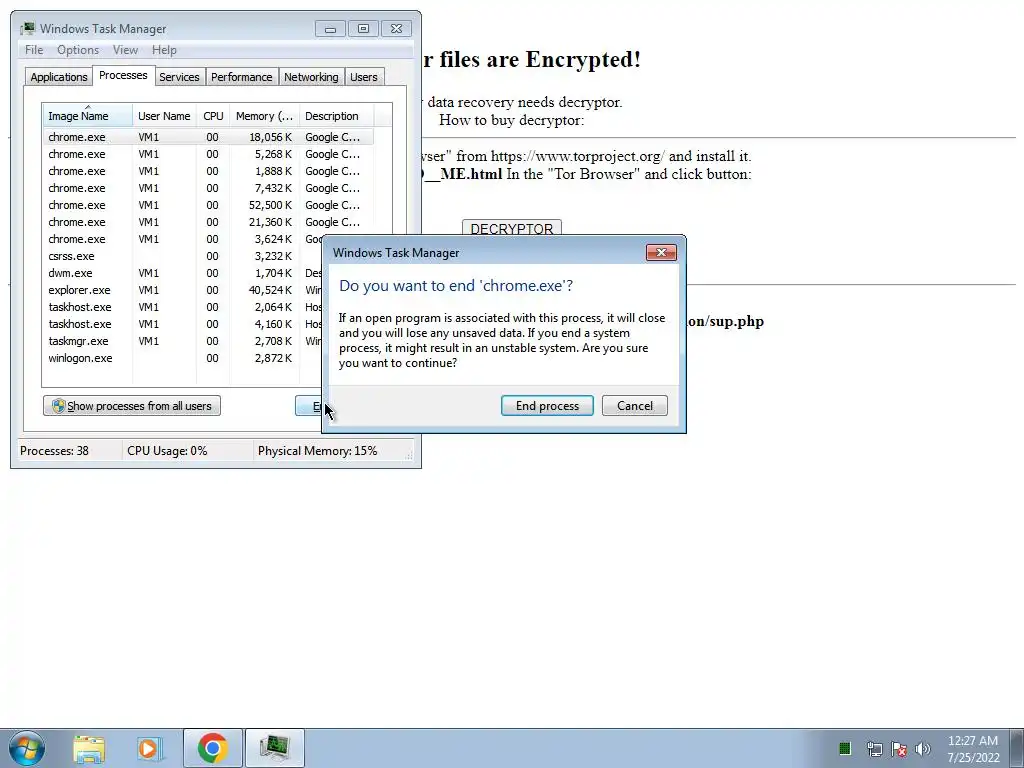This screenshot has width=1024, height=768.
Task: Close the main Task Manager window
Action: 396,29
